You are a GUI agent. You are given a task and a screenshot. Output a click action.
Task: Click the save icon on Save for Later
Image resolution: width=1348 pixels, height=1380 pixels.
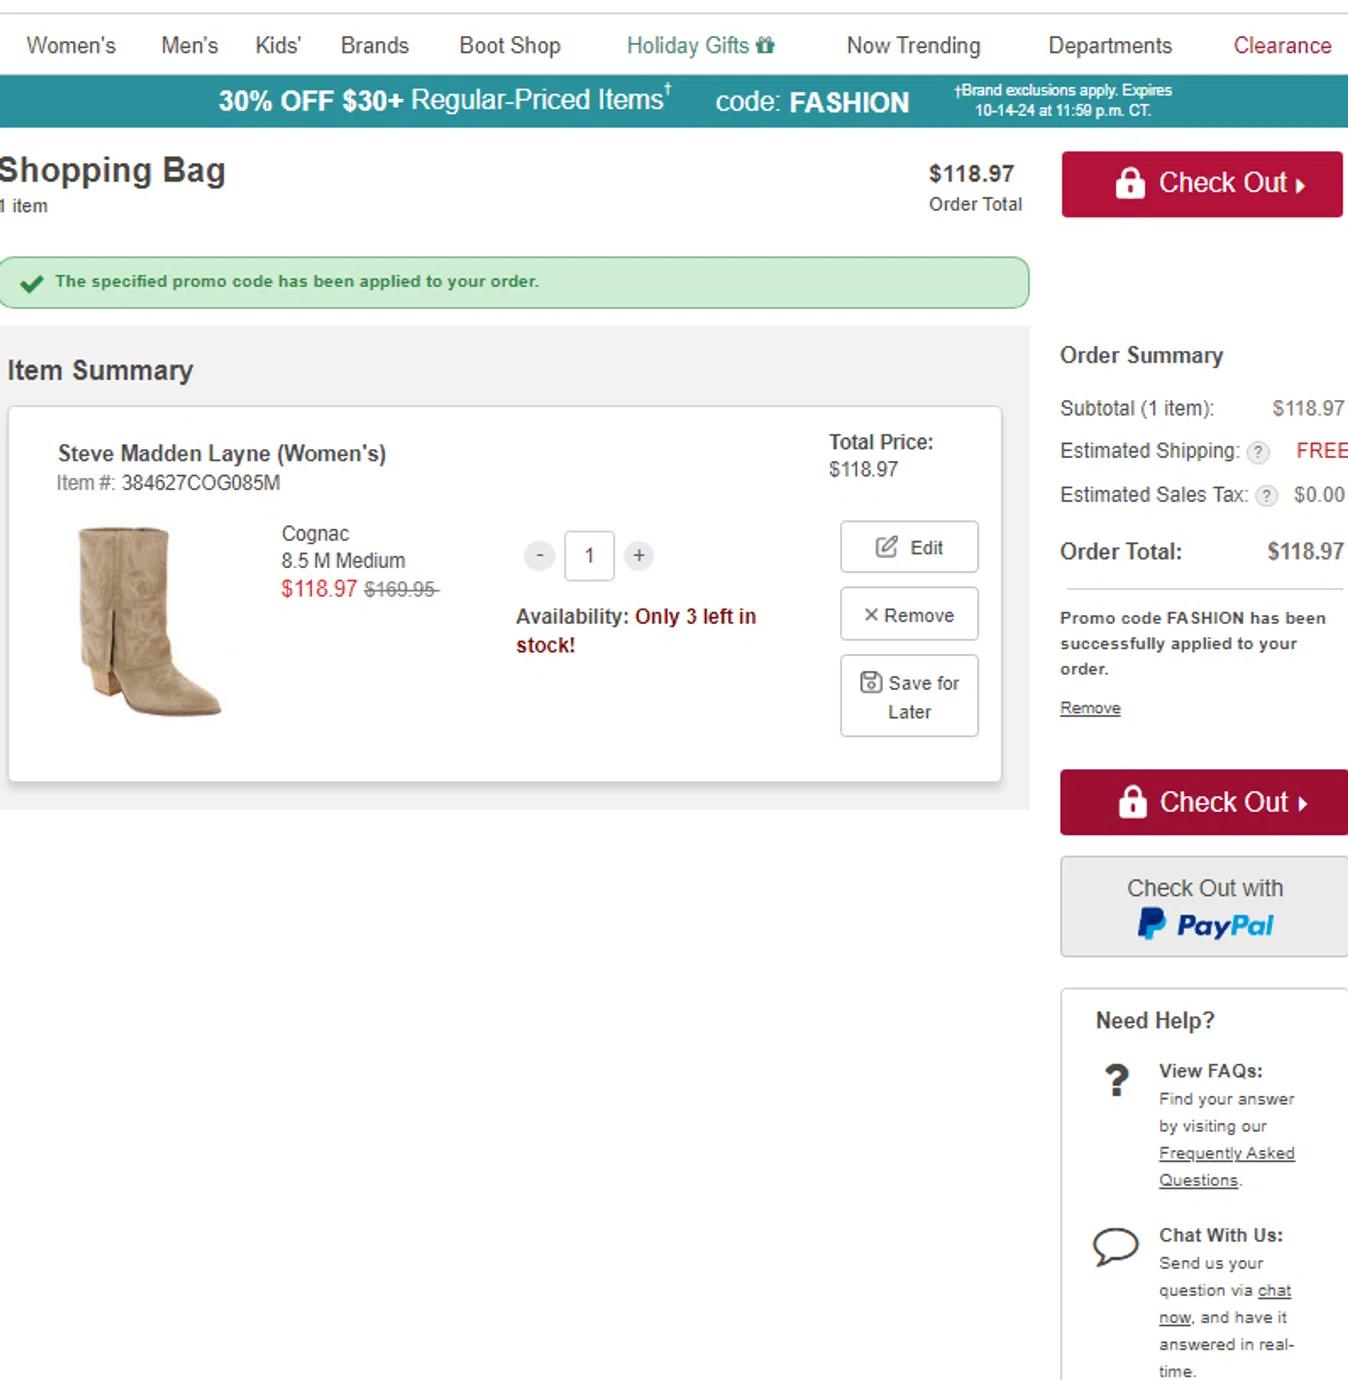click(x=871, y=682)
